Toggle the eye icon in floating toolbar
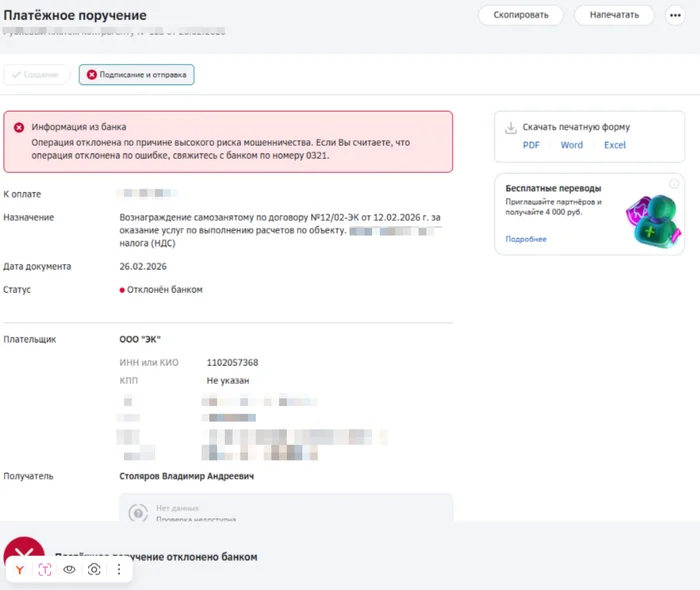The image size is (700, 590). pos(70,569)
